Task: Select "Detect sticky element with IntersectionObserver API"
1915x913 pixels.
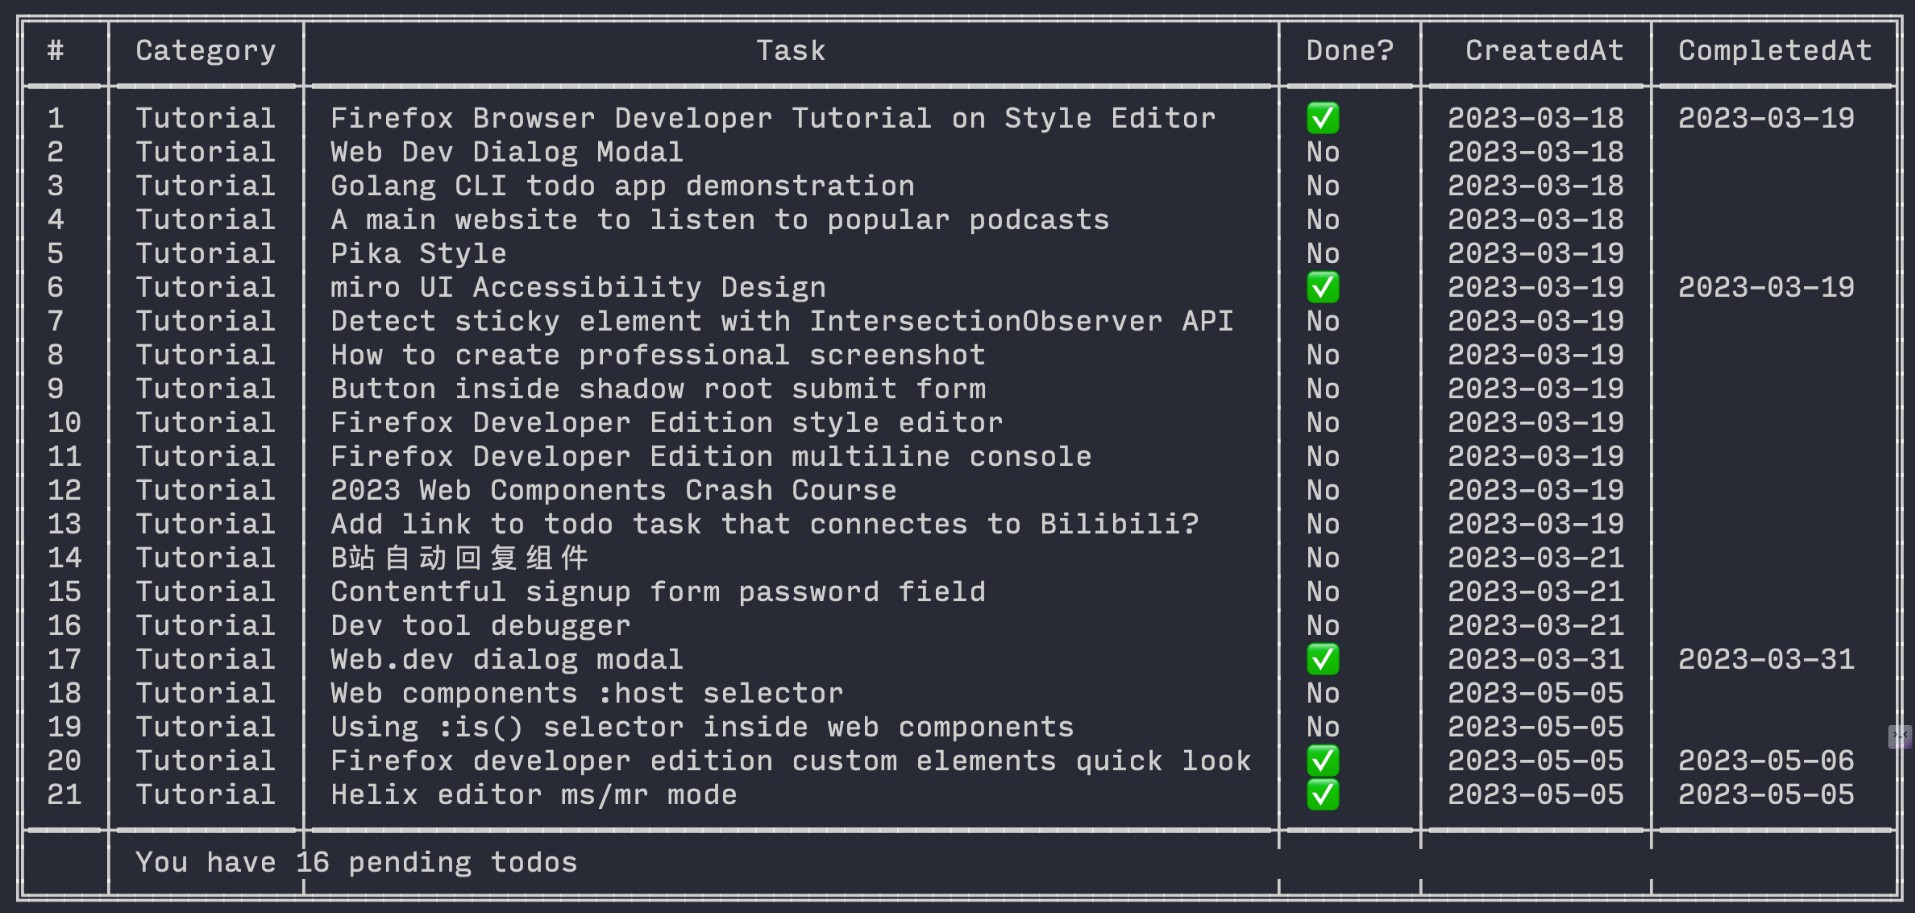Action: [782, 321]
